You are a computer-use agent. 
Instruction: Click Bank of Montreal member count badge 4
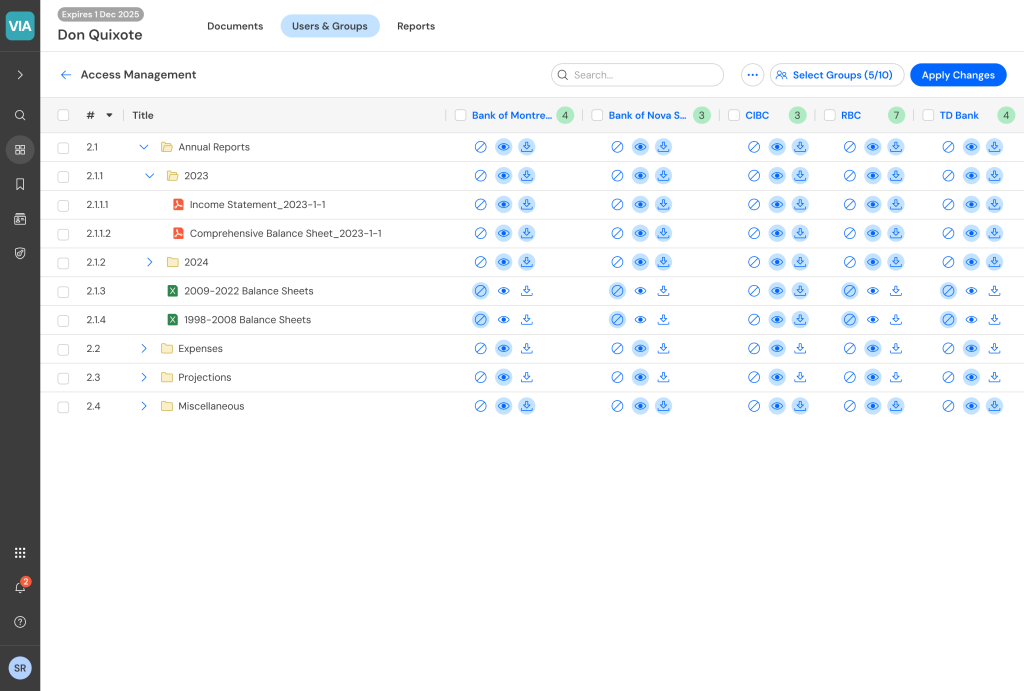pos(565,116)
